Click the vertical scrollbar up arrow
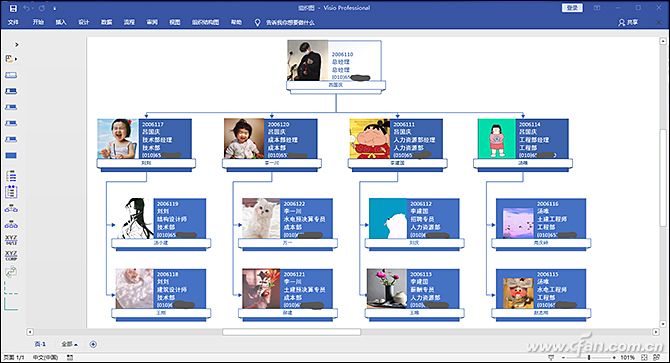This screenshot has width=670, height=363. pyautogui.click(x=663, y=41)
